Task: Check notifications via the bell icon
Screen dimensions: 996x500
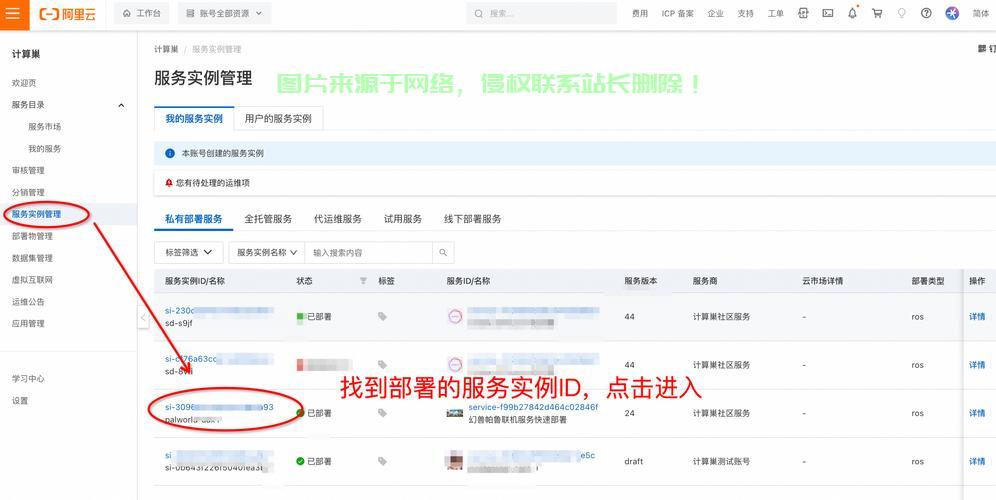Action: point(852,14)
